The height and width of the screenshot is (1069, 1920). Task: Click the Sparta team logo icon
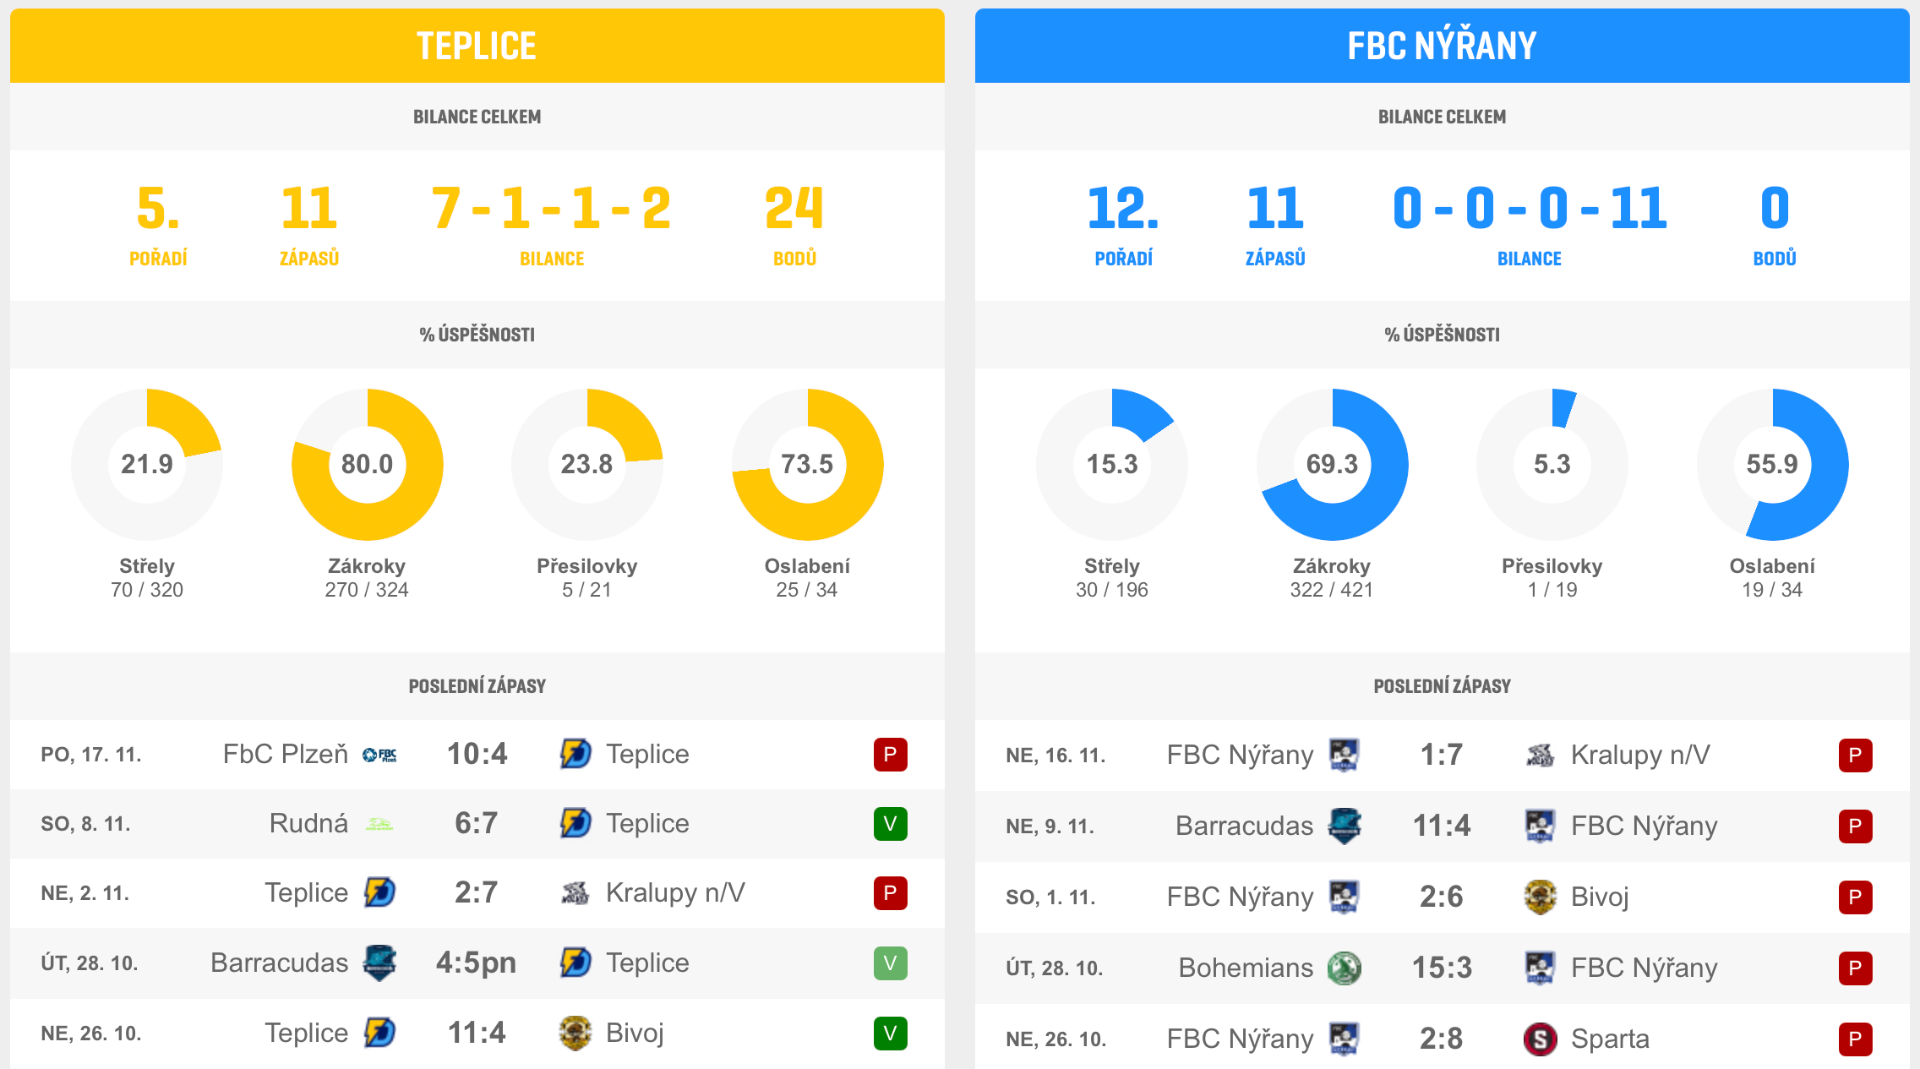pos(1540,1039)
